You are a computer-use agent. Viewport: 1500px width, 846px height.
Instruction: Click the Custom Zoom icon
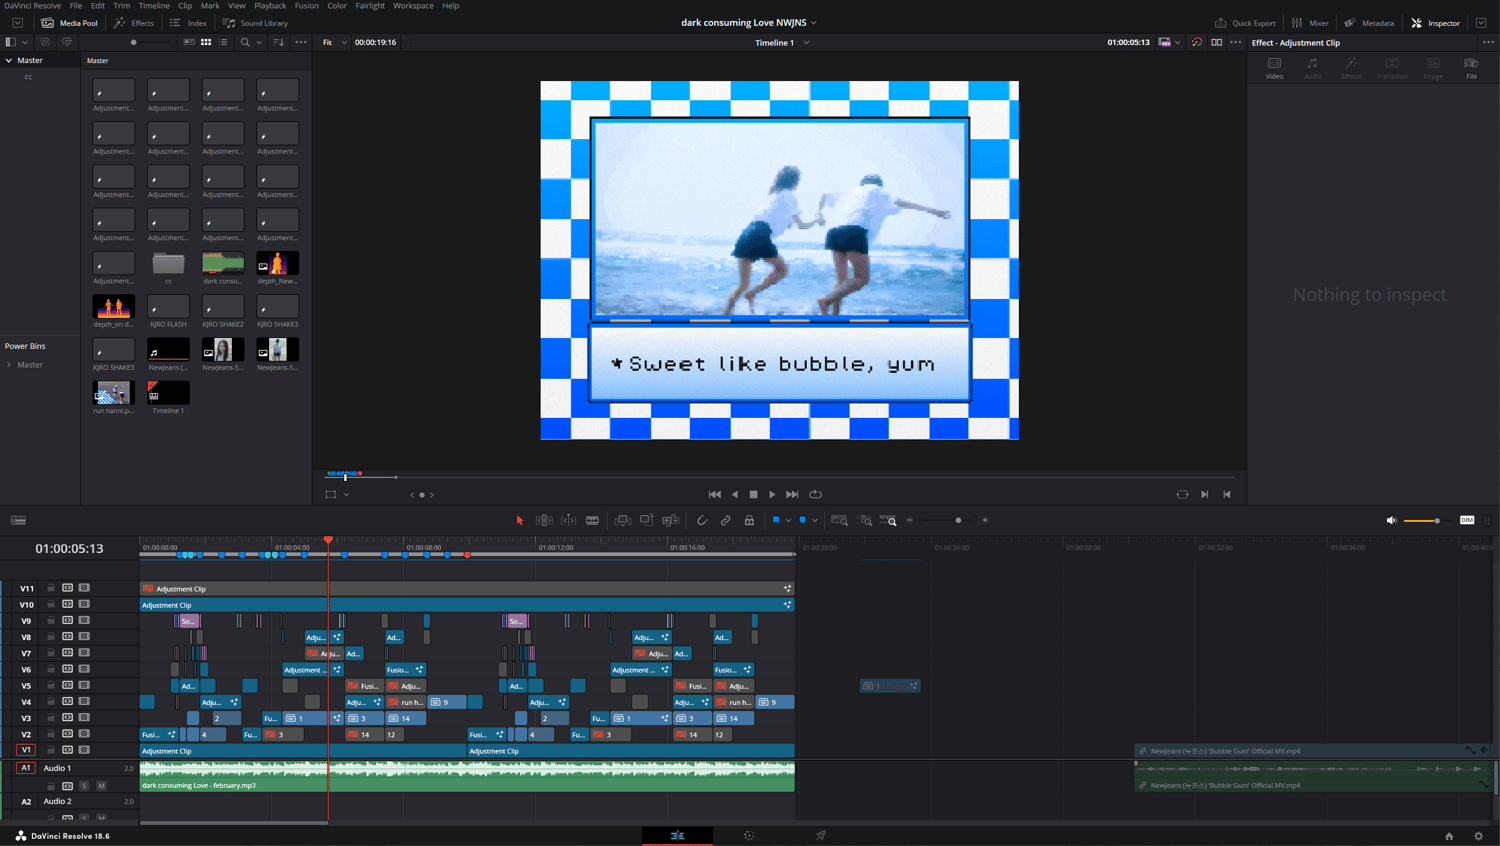pos(889,520)
